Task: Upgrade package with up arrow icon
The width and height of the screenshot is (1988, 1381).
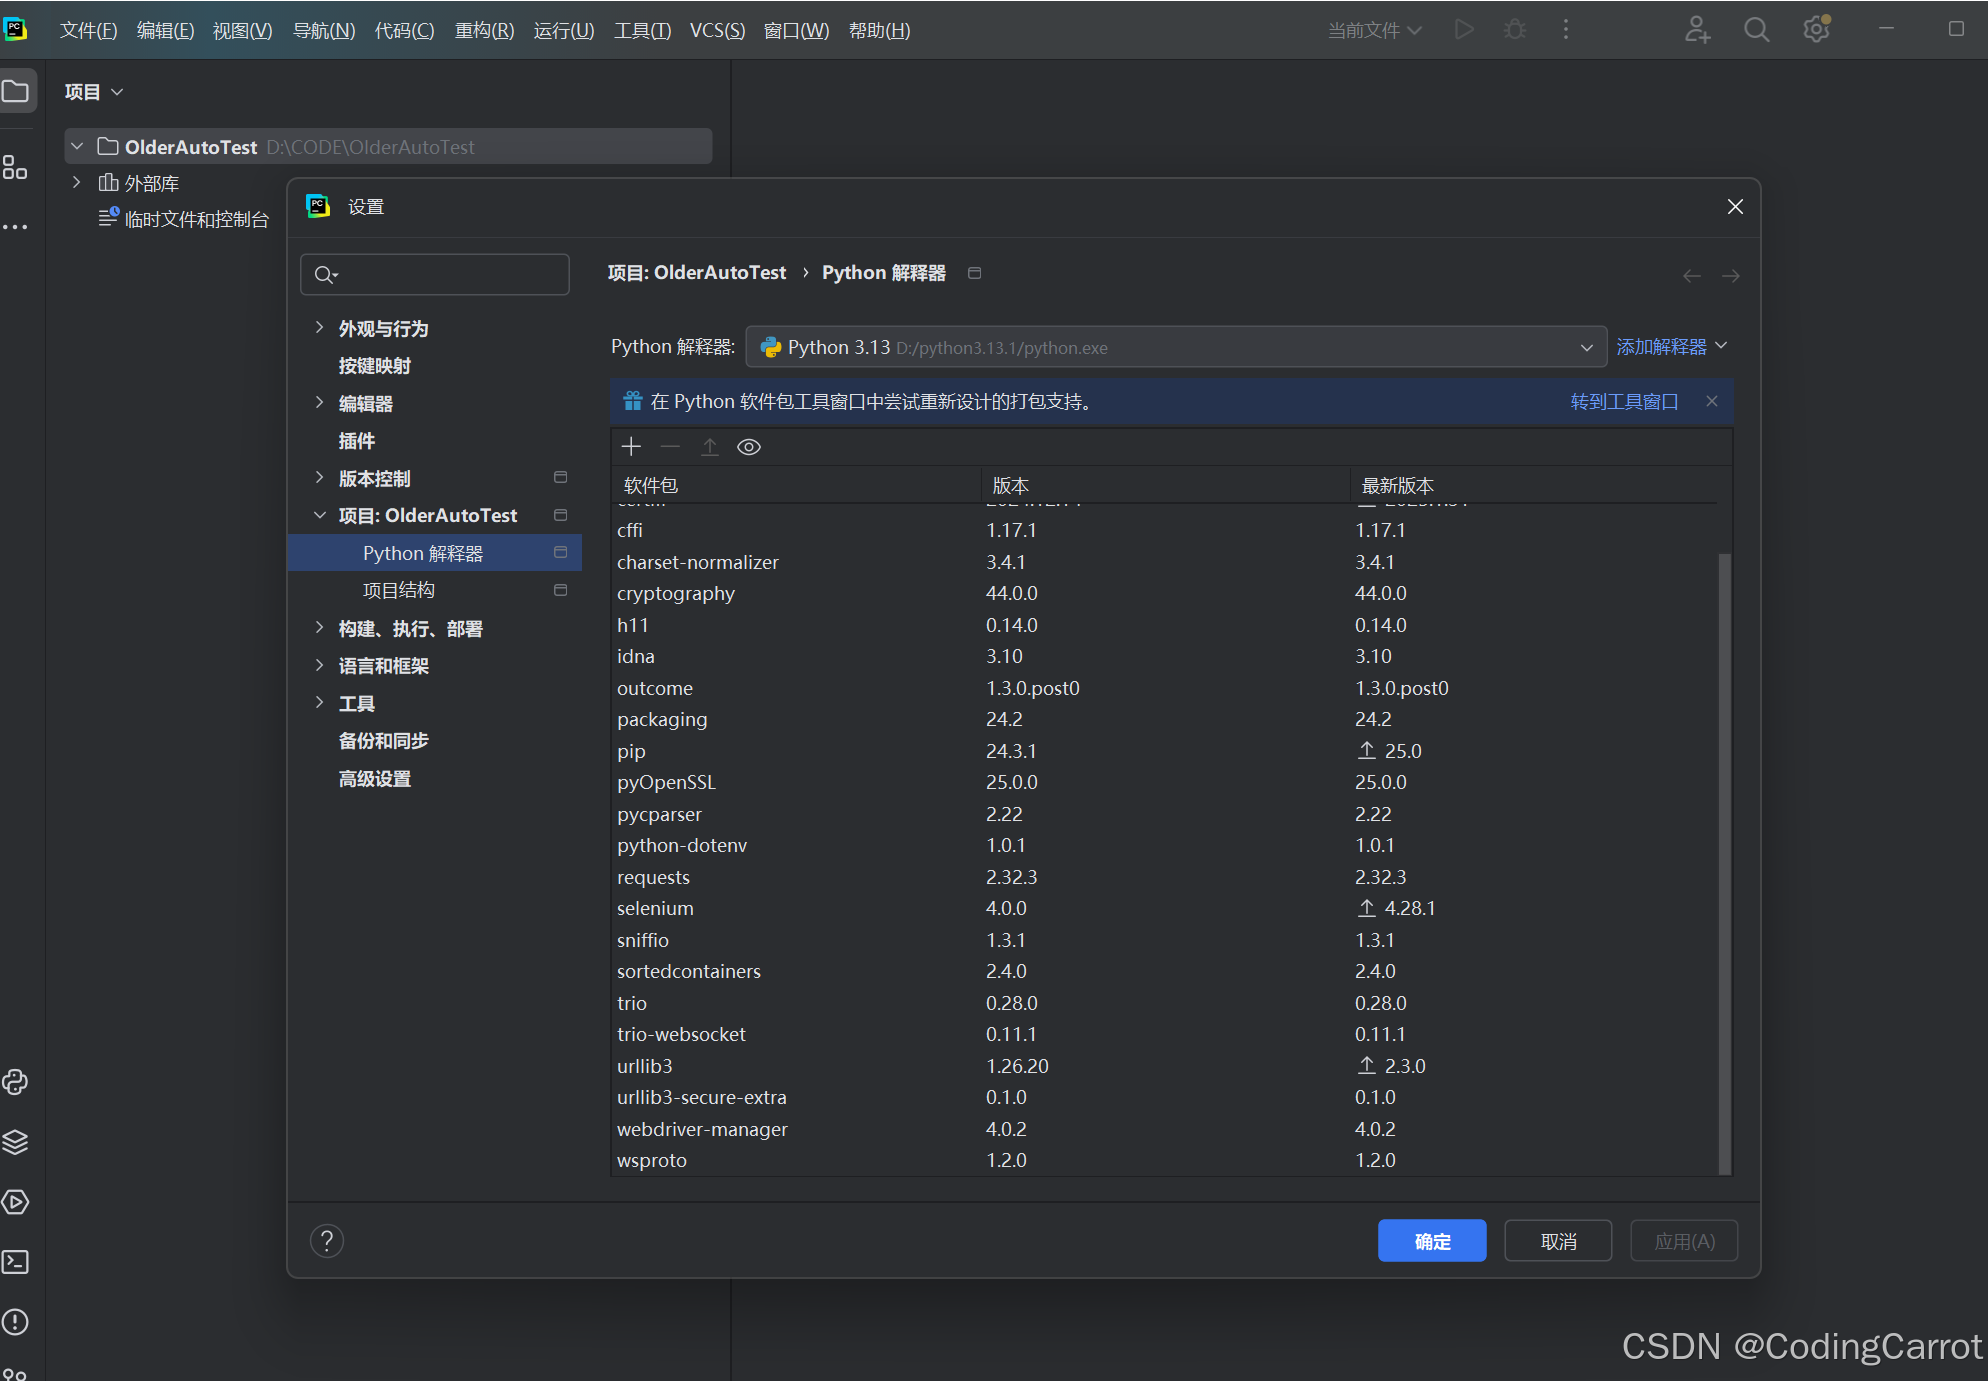Action: [x=710, y=447]
